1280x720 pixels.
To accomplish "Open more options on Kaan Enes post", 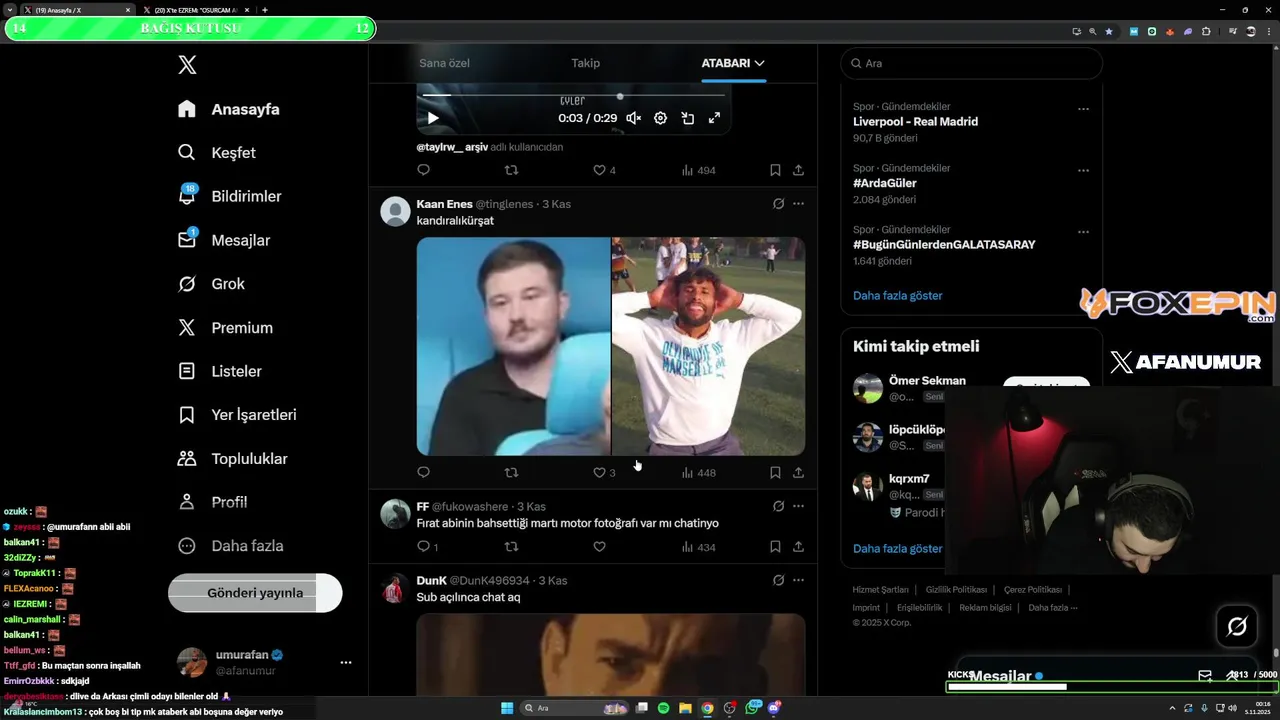I will click(x=798, y=204).
